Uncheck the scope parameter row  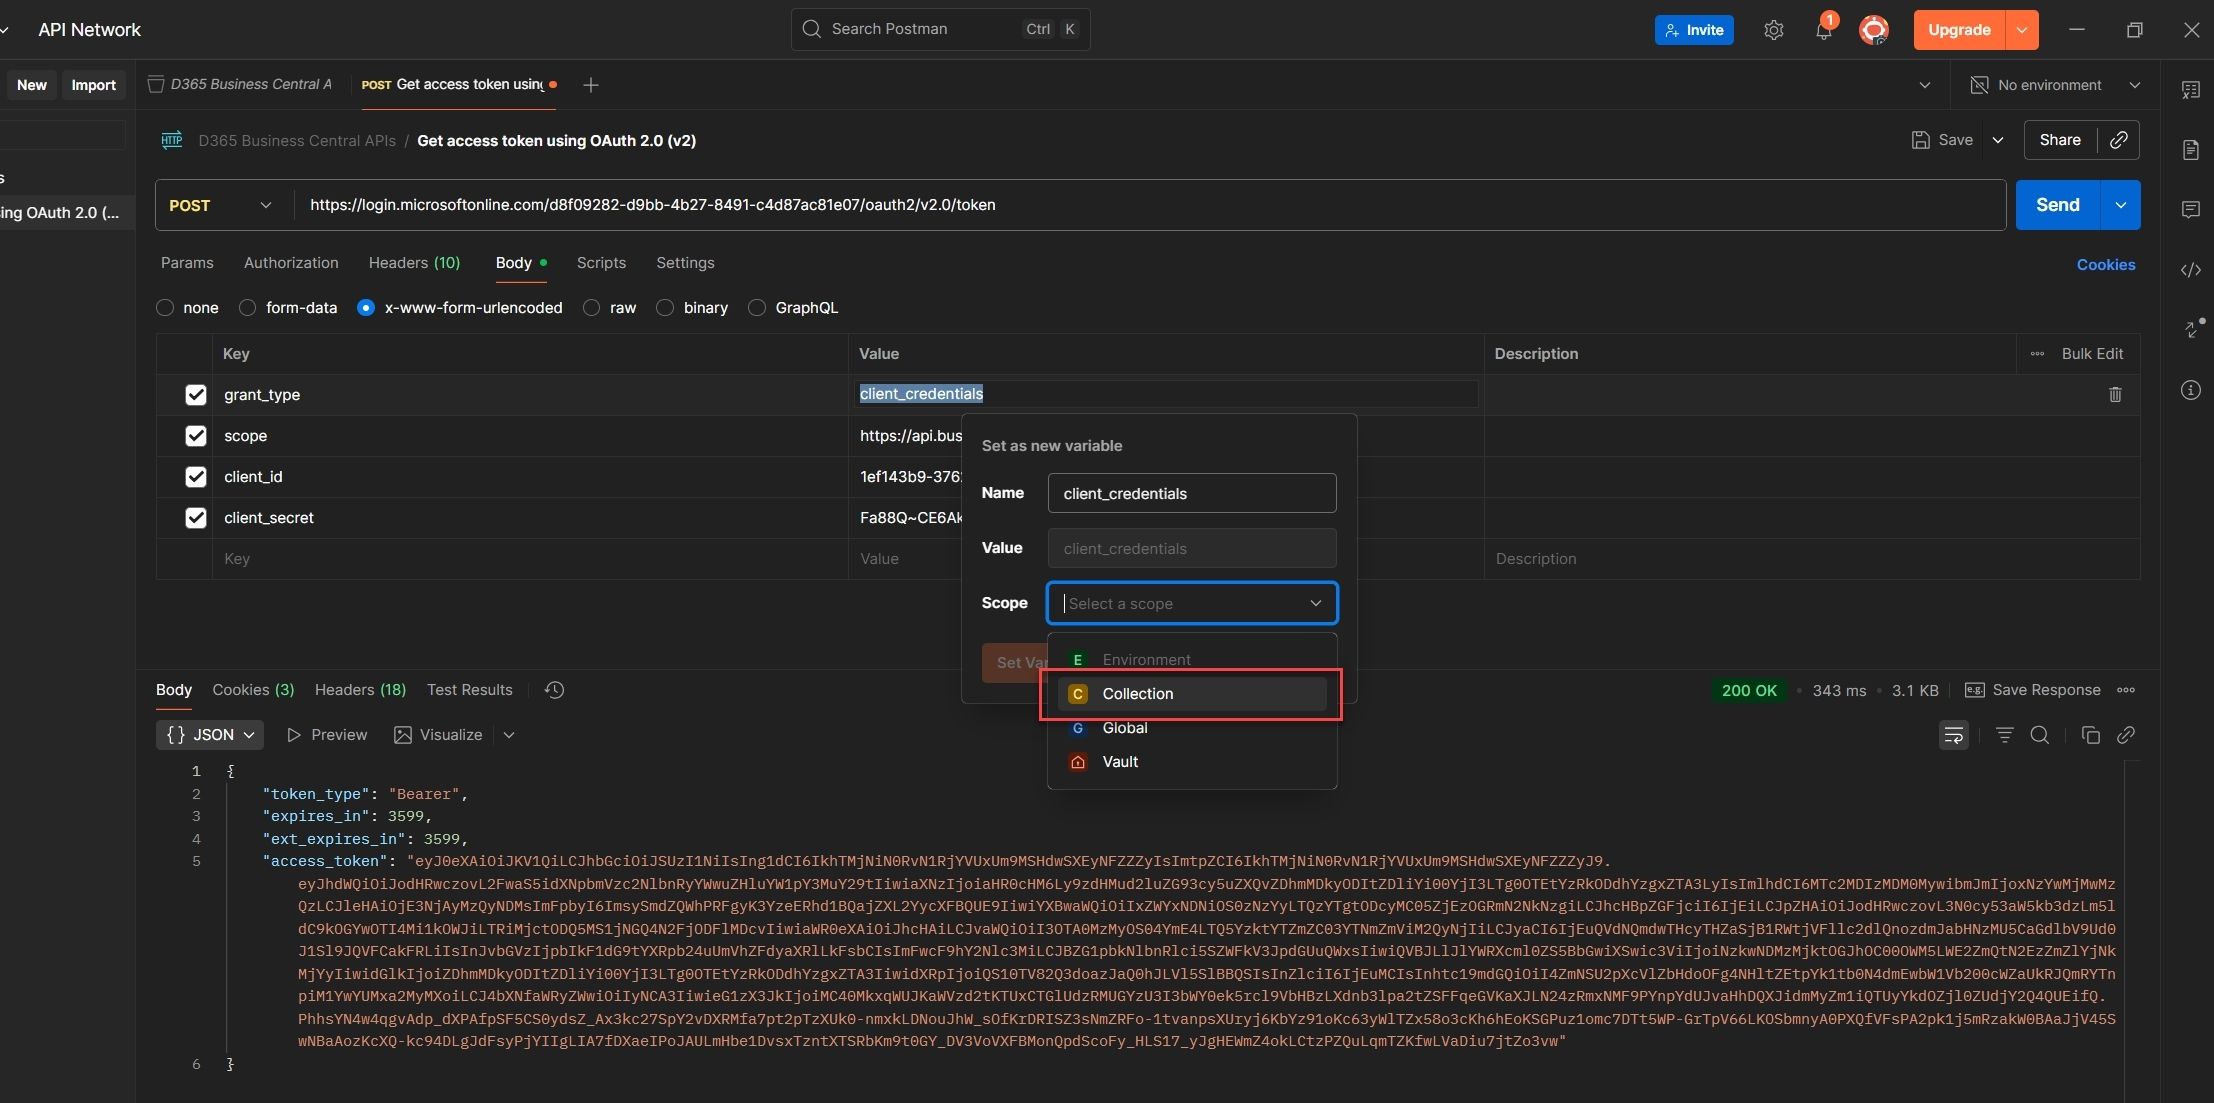point(195,436)
